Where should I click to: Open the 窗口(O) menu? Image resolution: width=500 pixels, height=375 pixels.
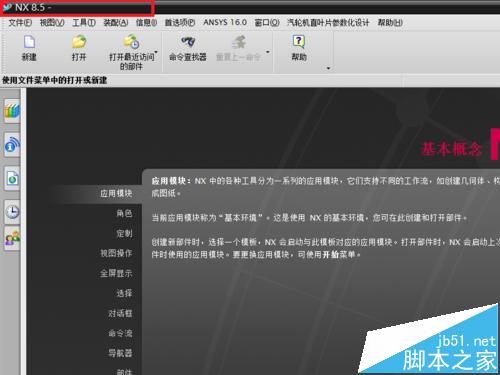tap(267, 23)
